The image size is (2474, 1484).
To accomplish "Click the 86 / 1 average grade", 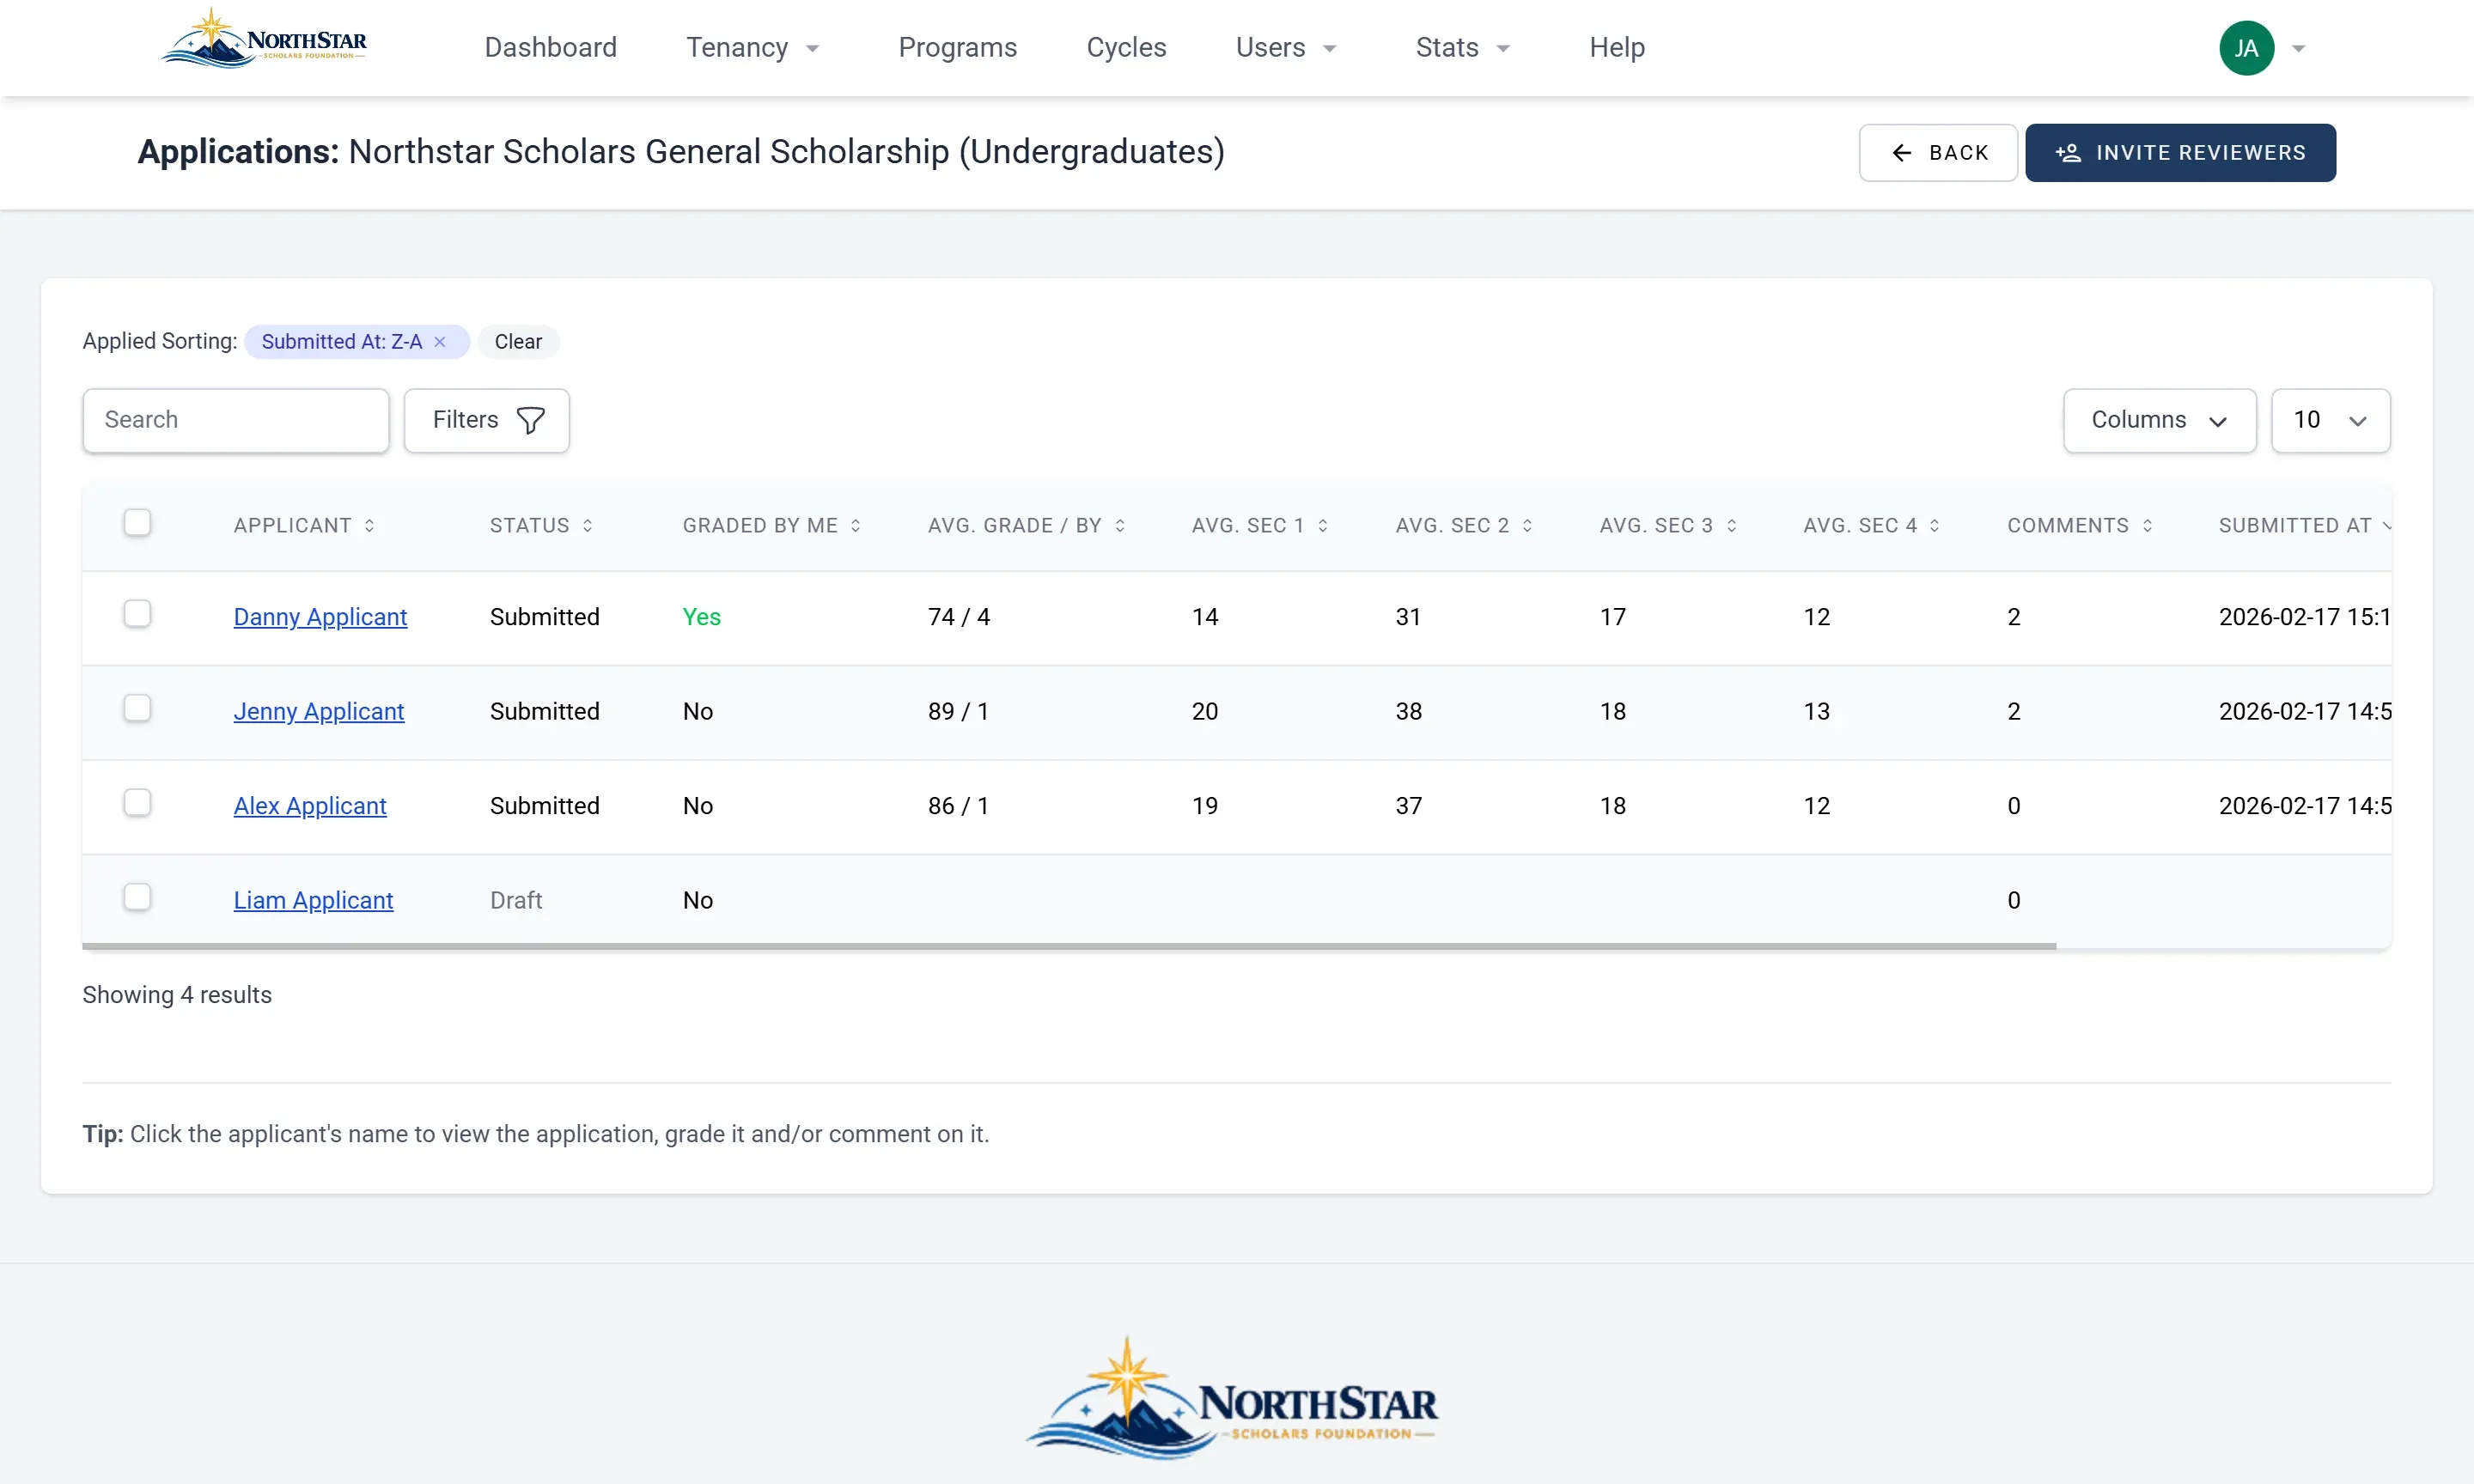I will [958, 806].
